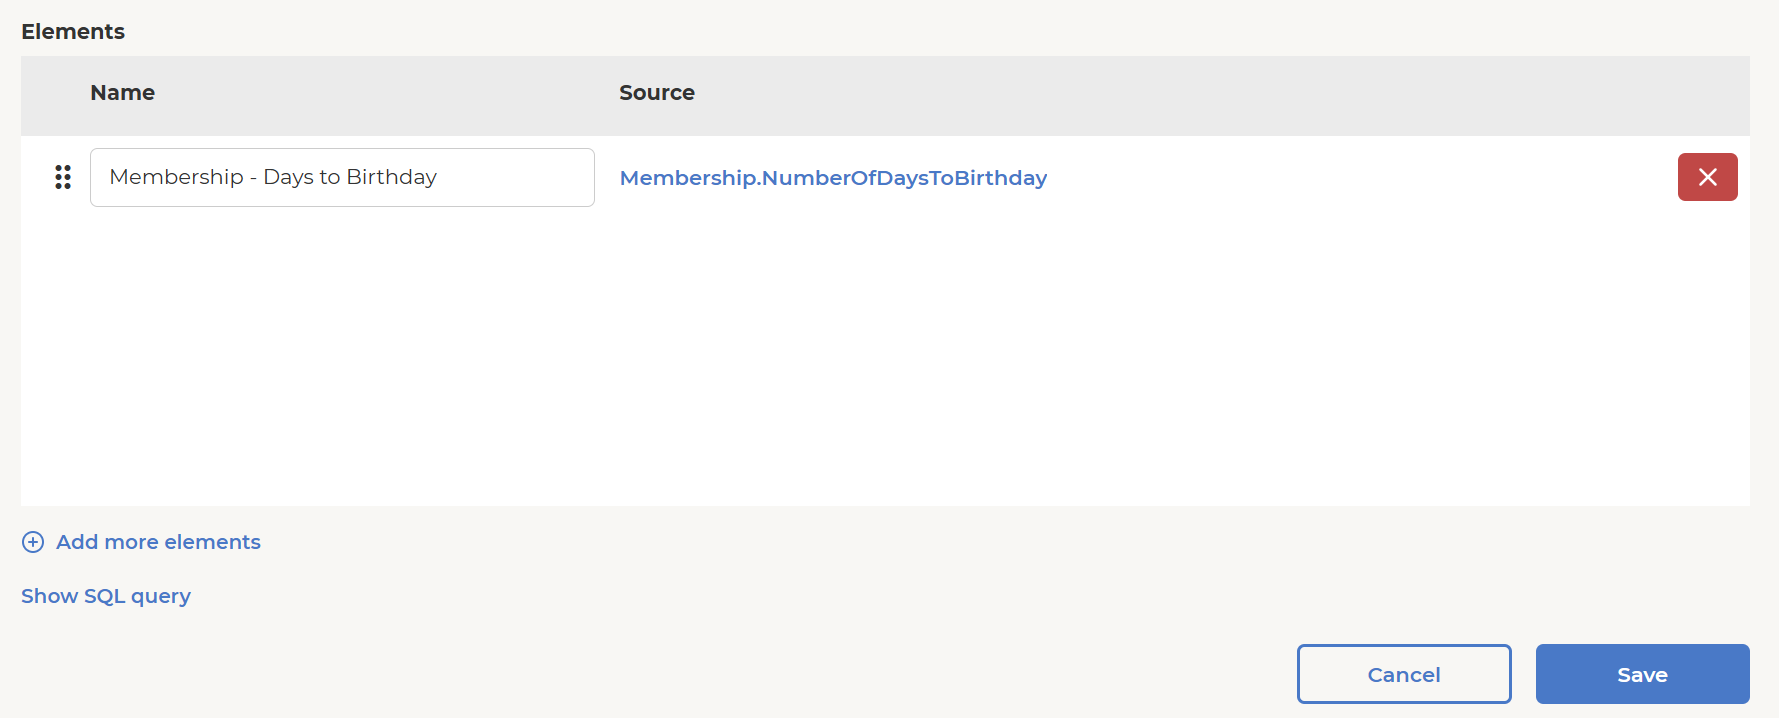The height and width of the screenshot is (718, 1779).
Task: Click the Elements section heading
Action: [x=73, y=32]
